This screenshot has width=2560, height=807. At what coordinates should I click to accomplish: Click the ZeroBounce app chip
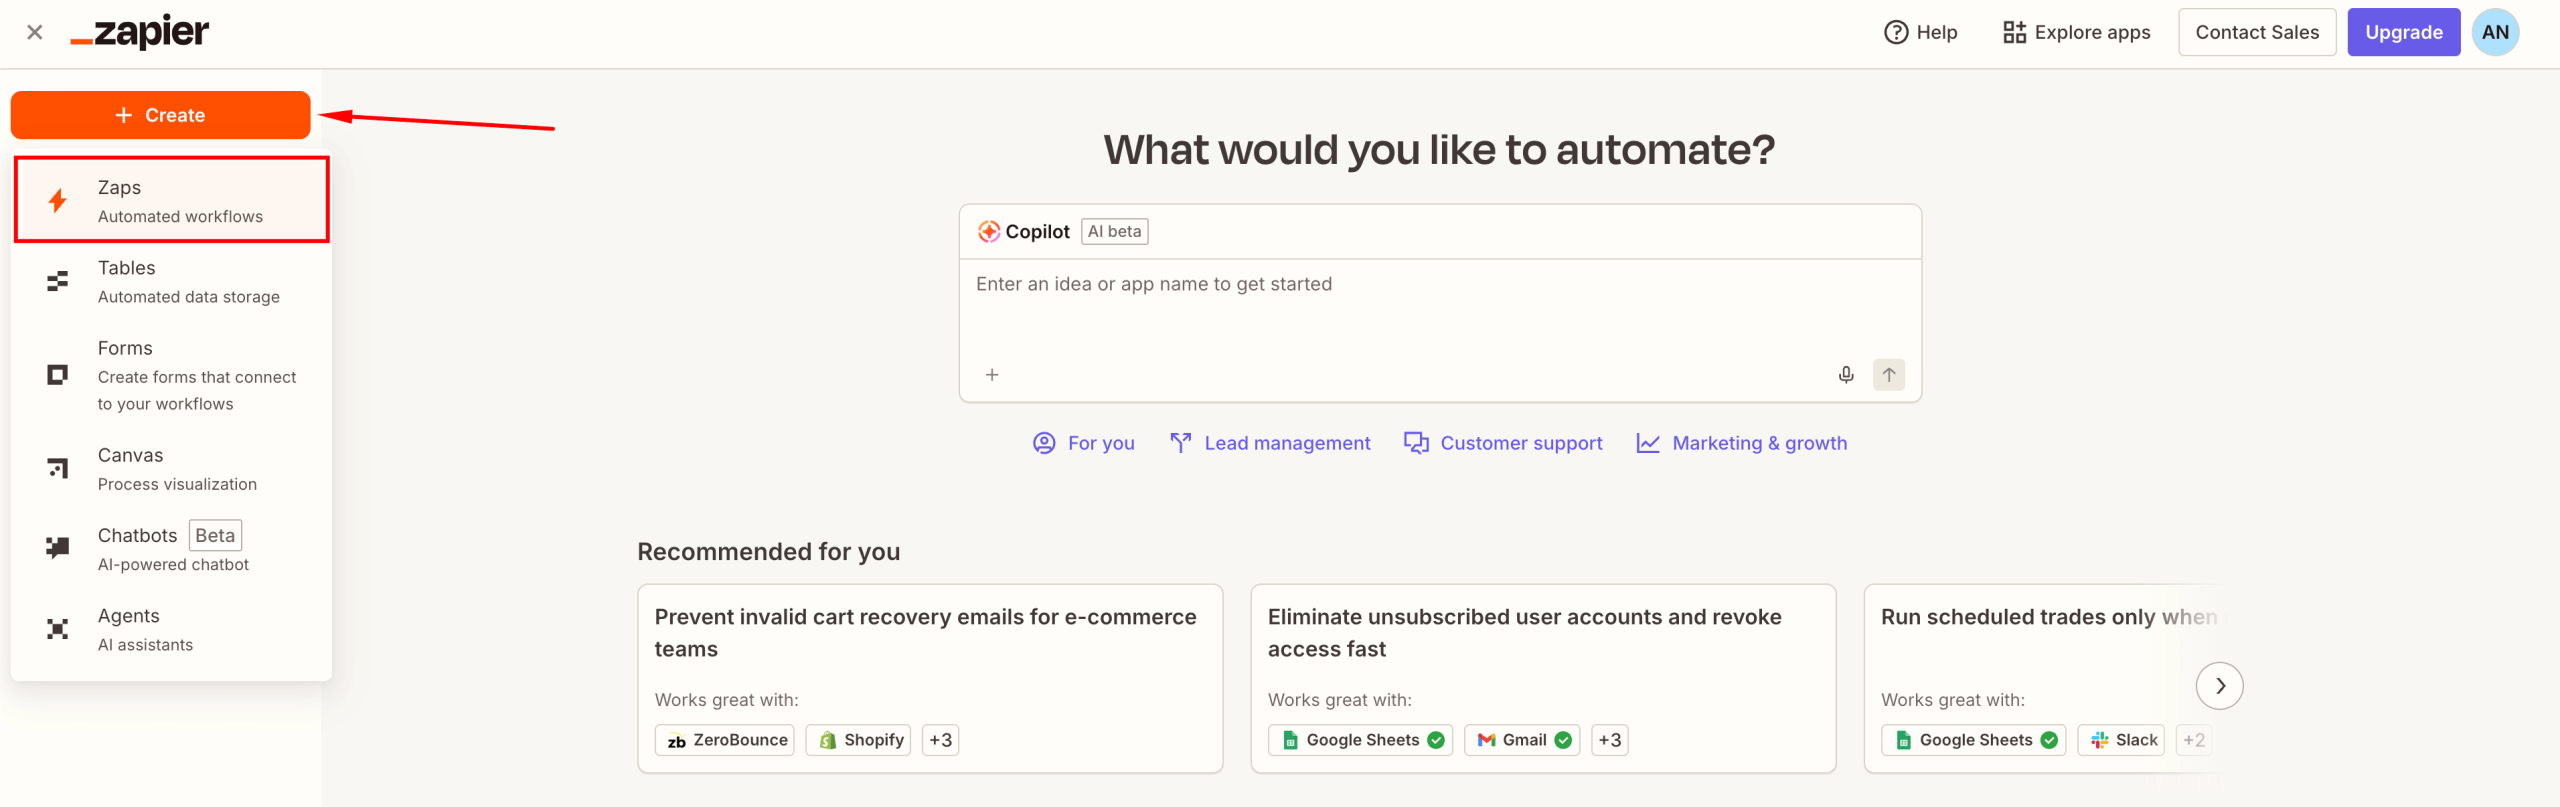pos(725,740)
